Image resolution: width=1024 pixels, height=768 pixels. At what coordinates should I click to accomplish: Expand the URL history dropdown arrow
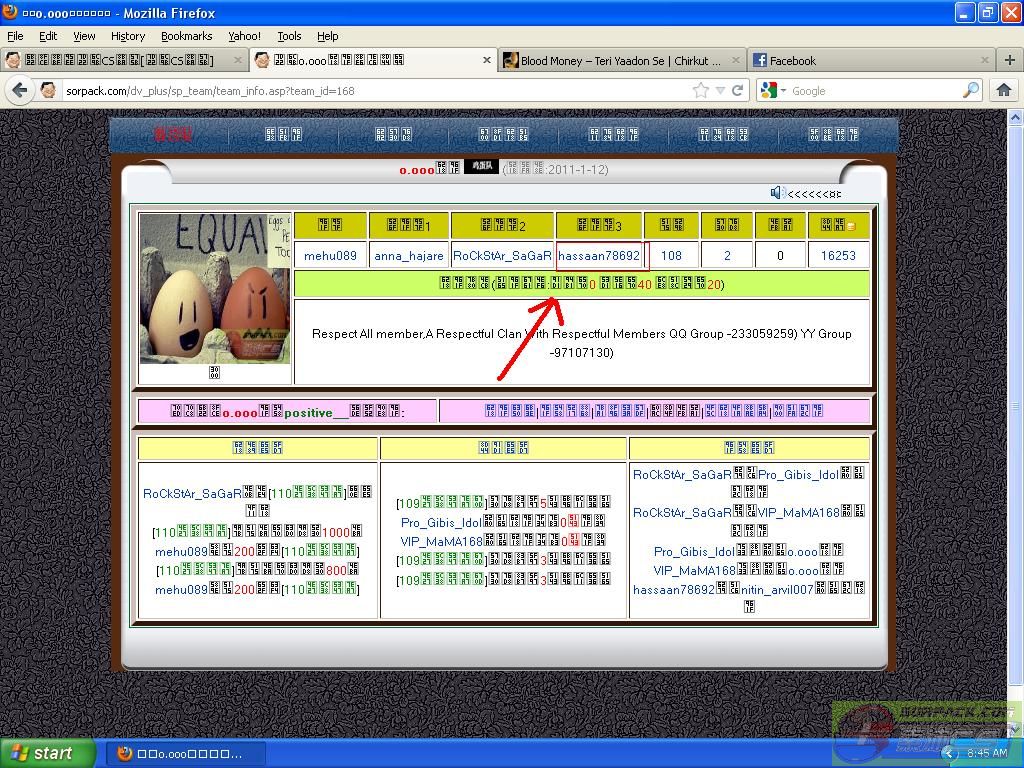[x=720, y=90]
